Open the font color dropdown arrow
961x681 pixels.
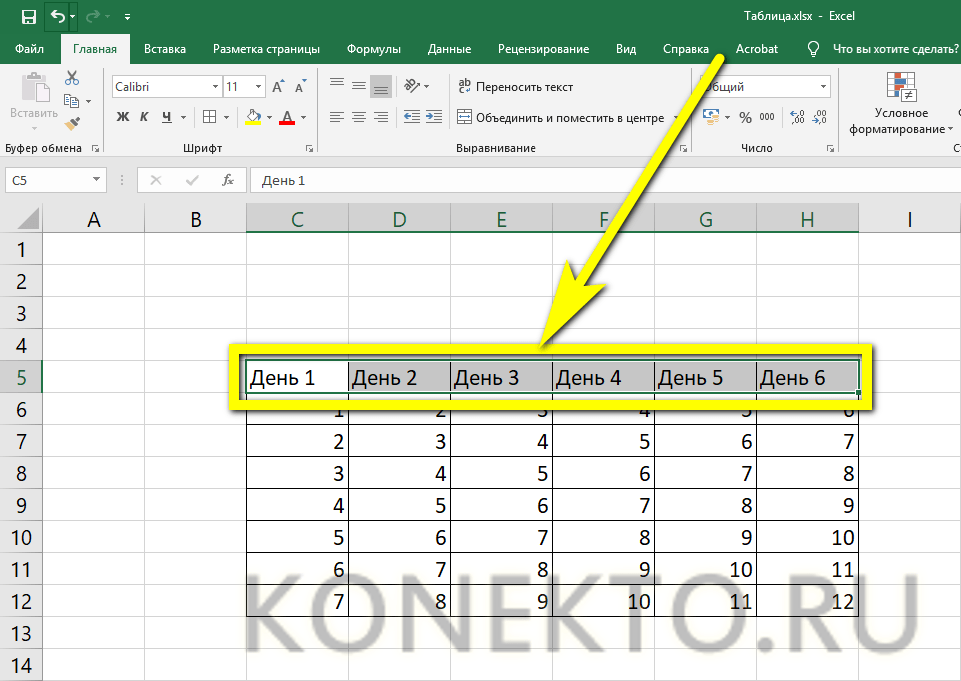(303, 117)
